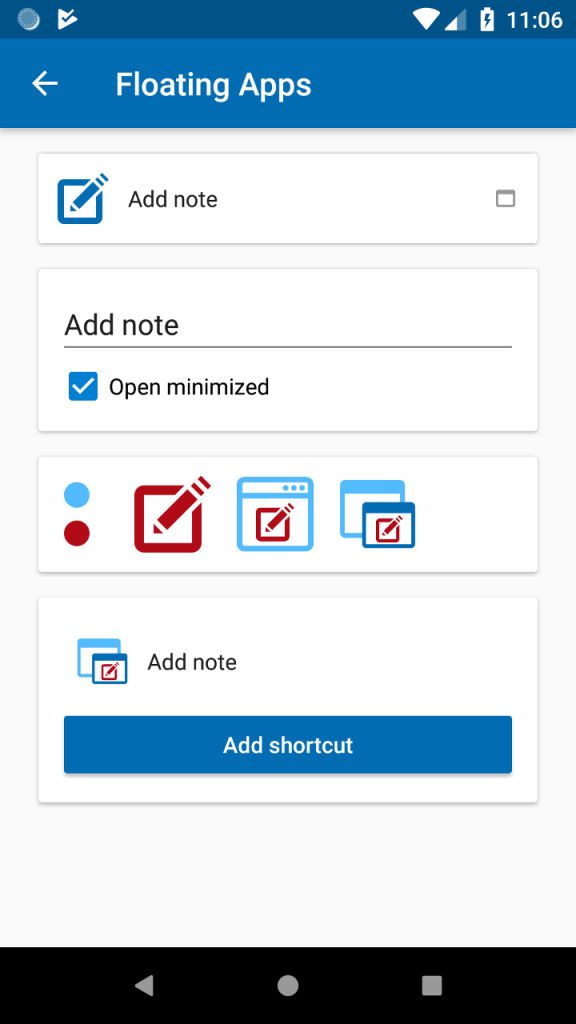Select the blue window note icon
Viewport: 576px width, 1024px height.
pyautogui.click(x=274, y=514)
